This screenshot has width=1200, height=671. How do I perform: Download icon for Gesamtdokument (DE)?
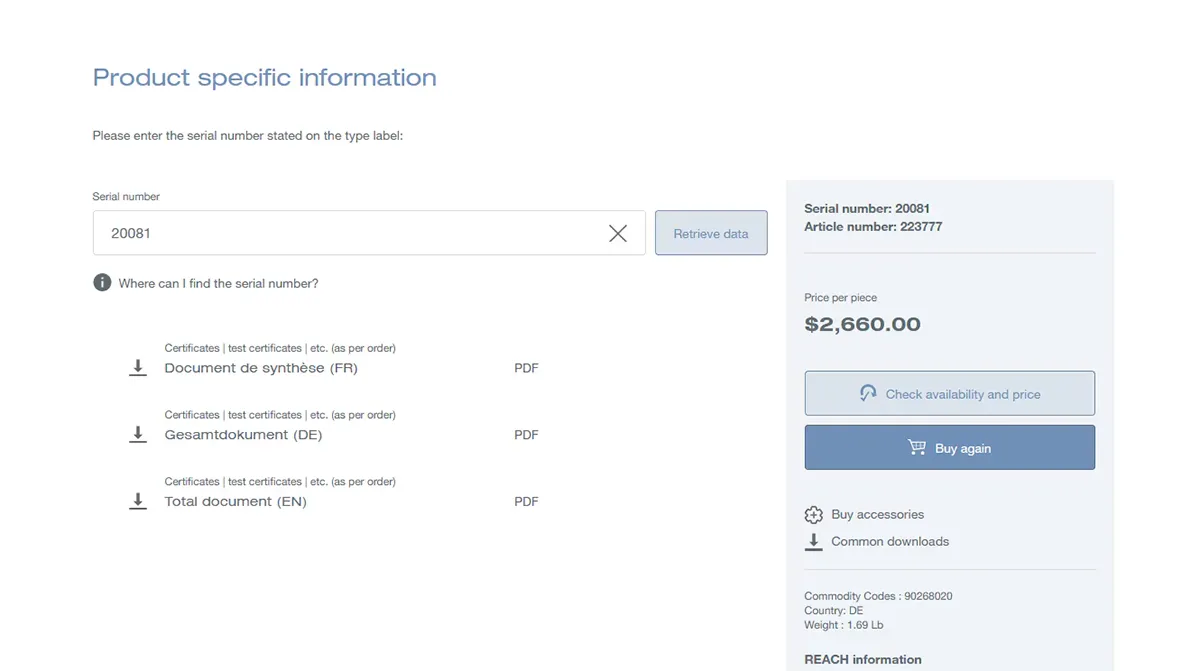[138, 435]
